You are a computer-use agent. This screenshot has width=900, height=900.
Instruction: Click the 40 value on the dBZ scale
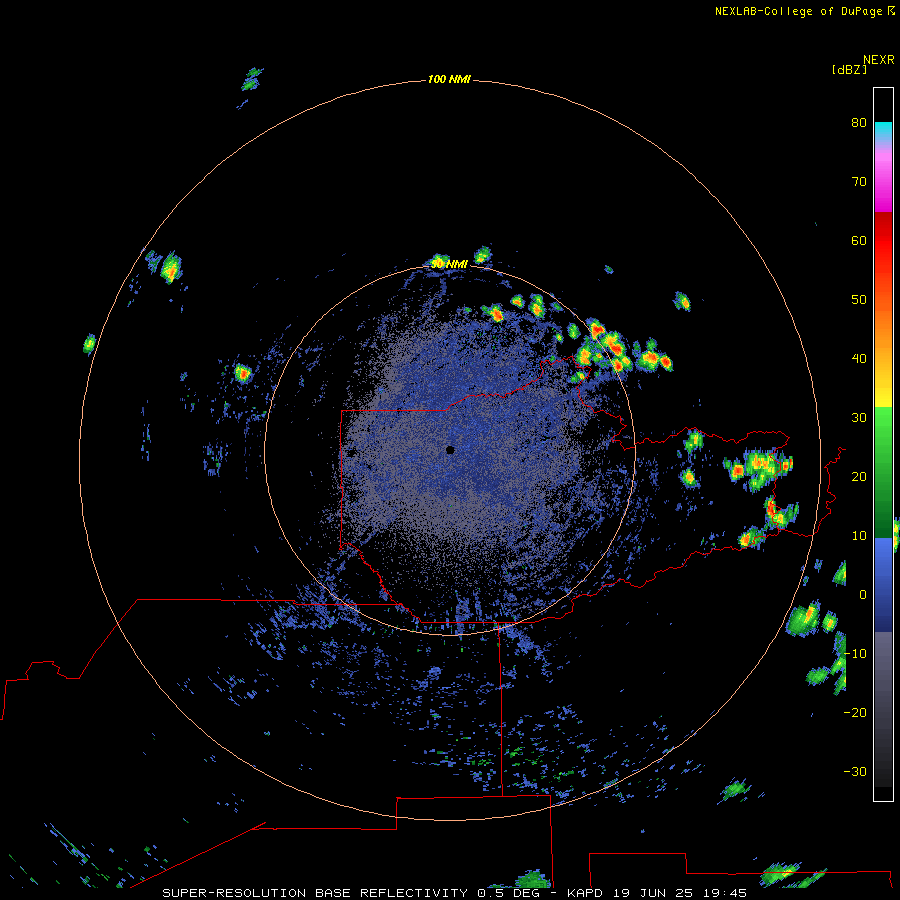click(859, 359)
